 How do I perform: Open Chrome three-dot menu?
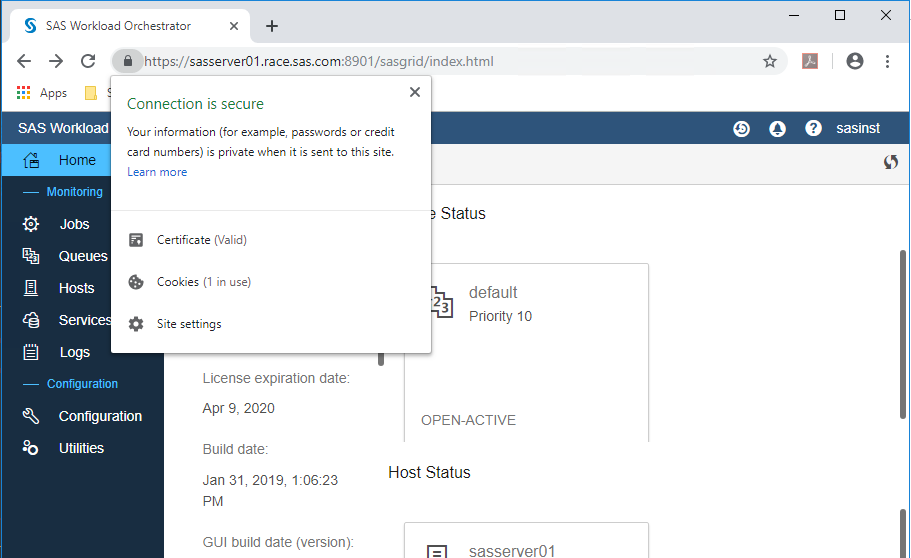[x=887, y=61]
